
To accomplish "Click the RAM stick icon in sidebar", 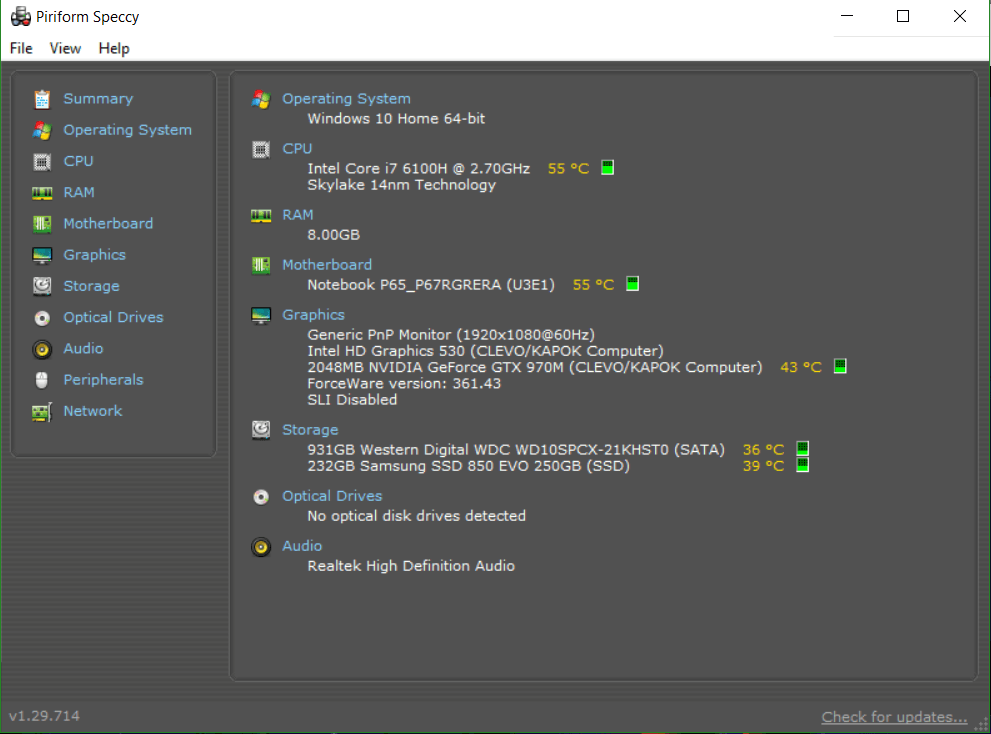I will (42, 193).
